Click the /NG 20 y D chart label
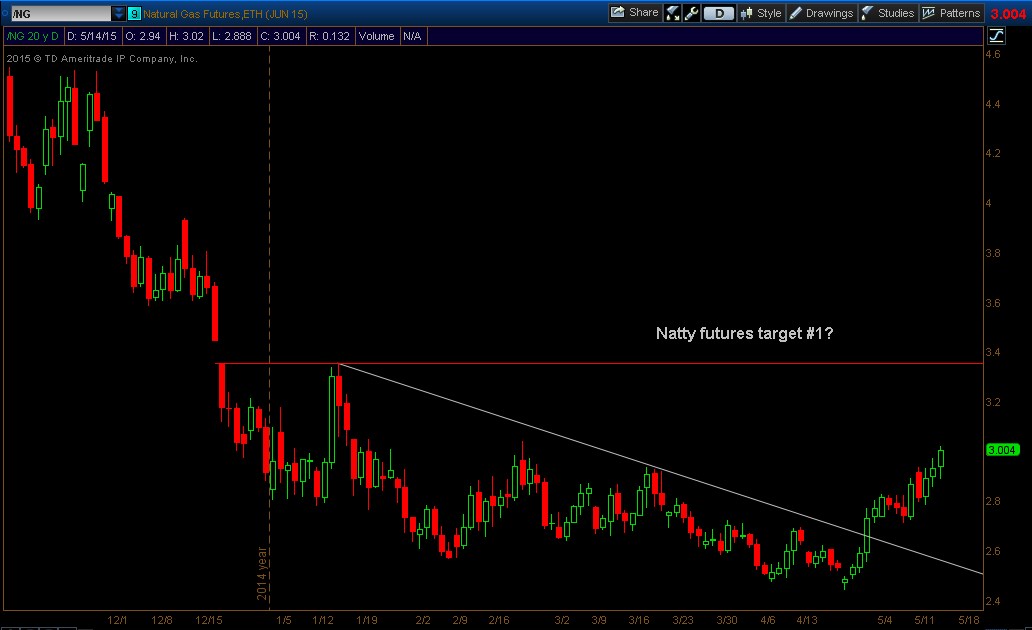 pos(33,36)
